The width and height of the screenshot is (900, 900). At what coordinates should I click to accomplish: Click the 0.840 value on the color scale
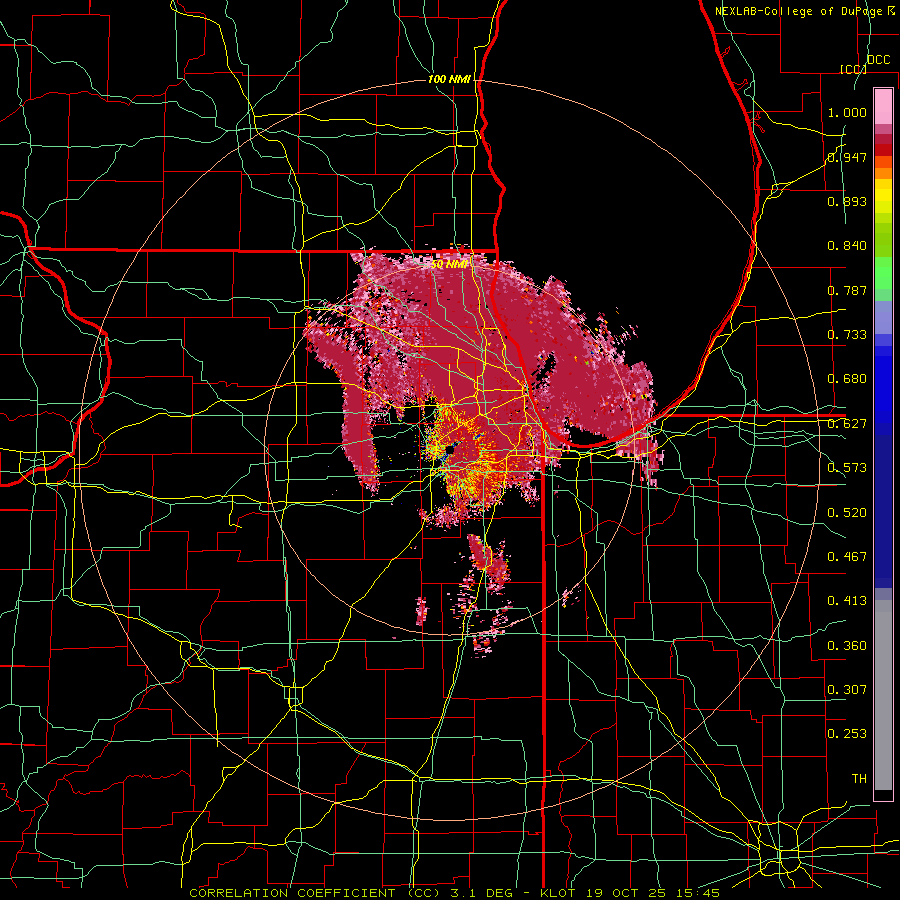[x=847, y=246]
